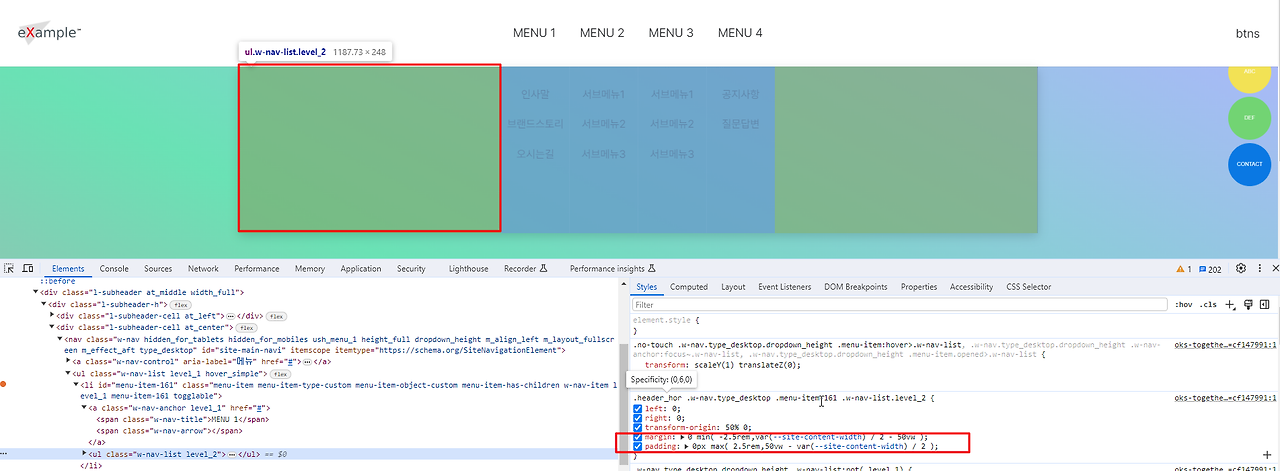1280x471 pixels.
Task: Click MENU 4 in site navigation
Action: coord(740,33)
